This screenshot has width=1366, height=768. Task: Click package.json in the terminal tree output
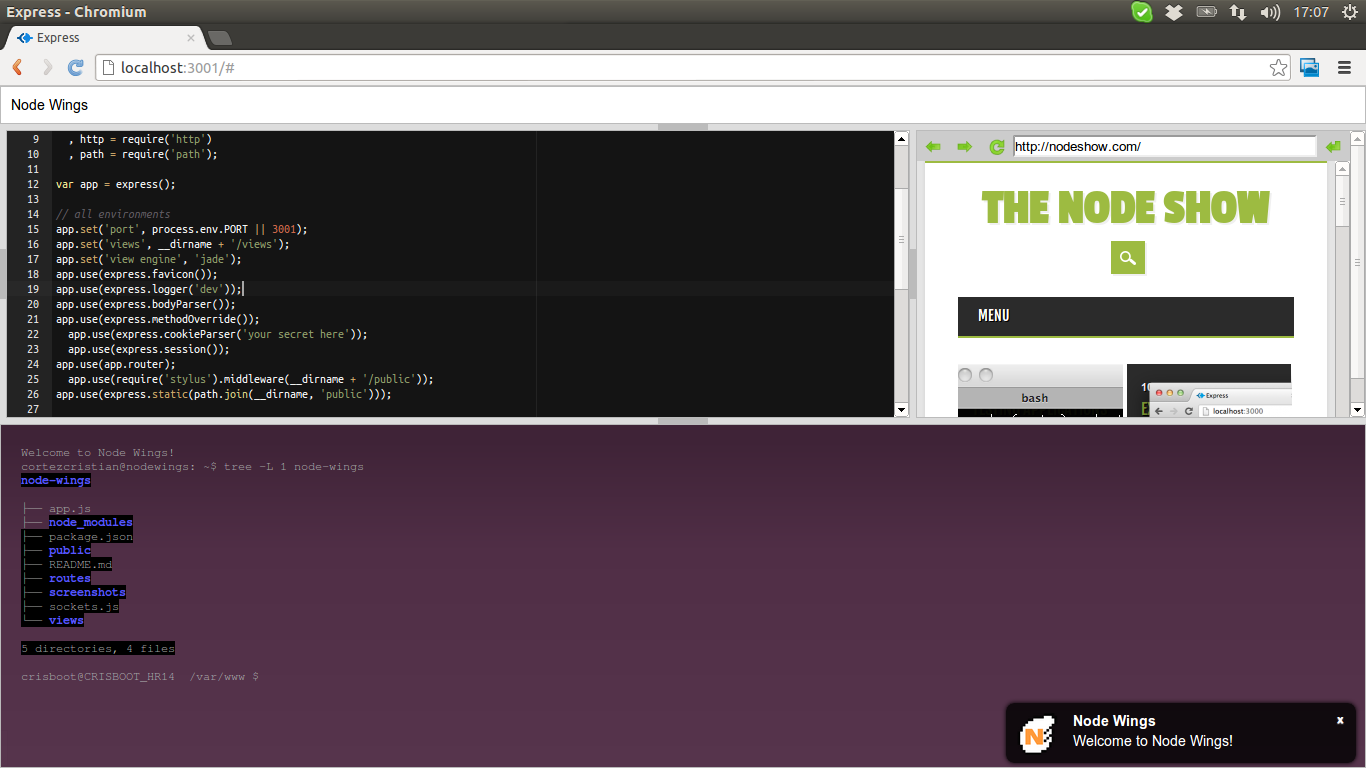click(x=90, y=537)
